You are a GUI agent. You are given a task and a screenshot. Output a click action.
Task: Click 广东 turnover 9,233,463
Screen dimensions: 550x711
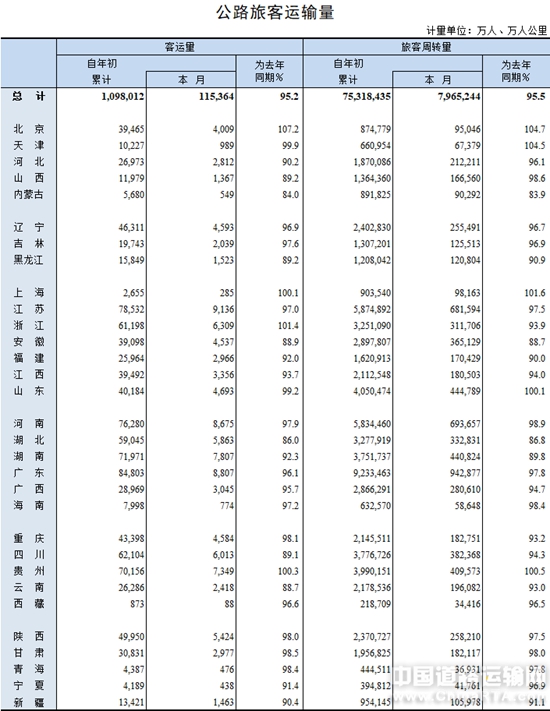pyautogui.click(x=372, y=473)
